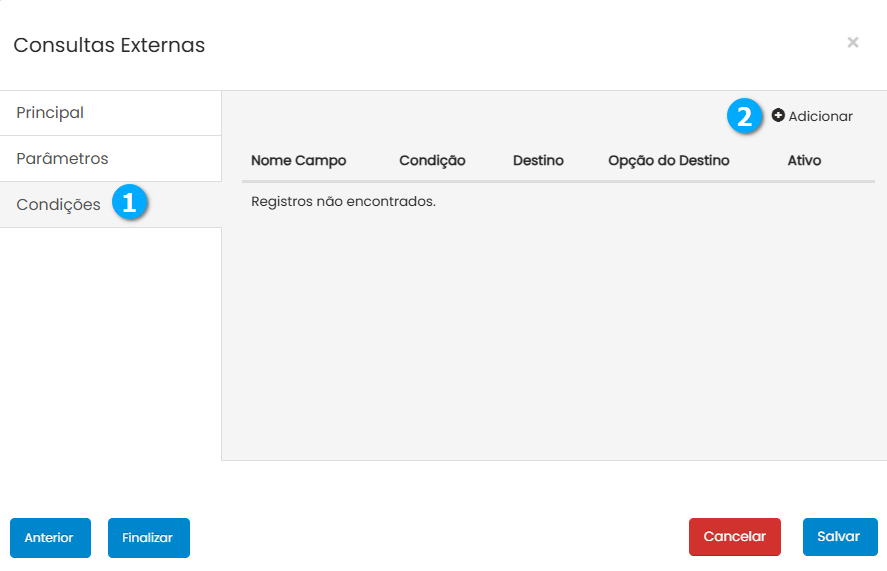This screenshot has height=571, width=887.
Task: Click the blue number 1 badge
Action: (x=129, y=203)
